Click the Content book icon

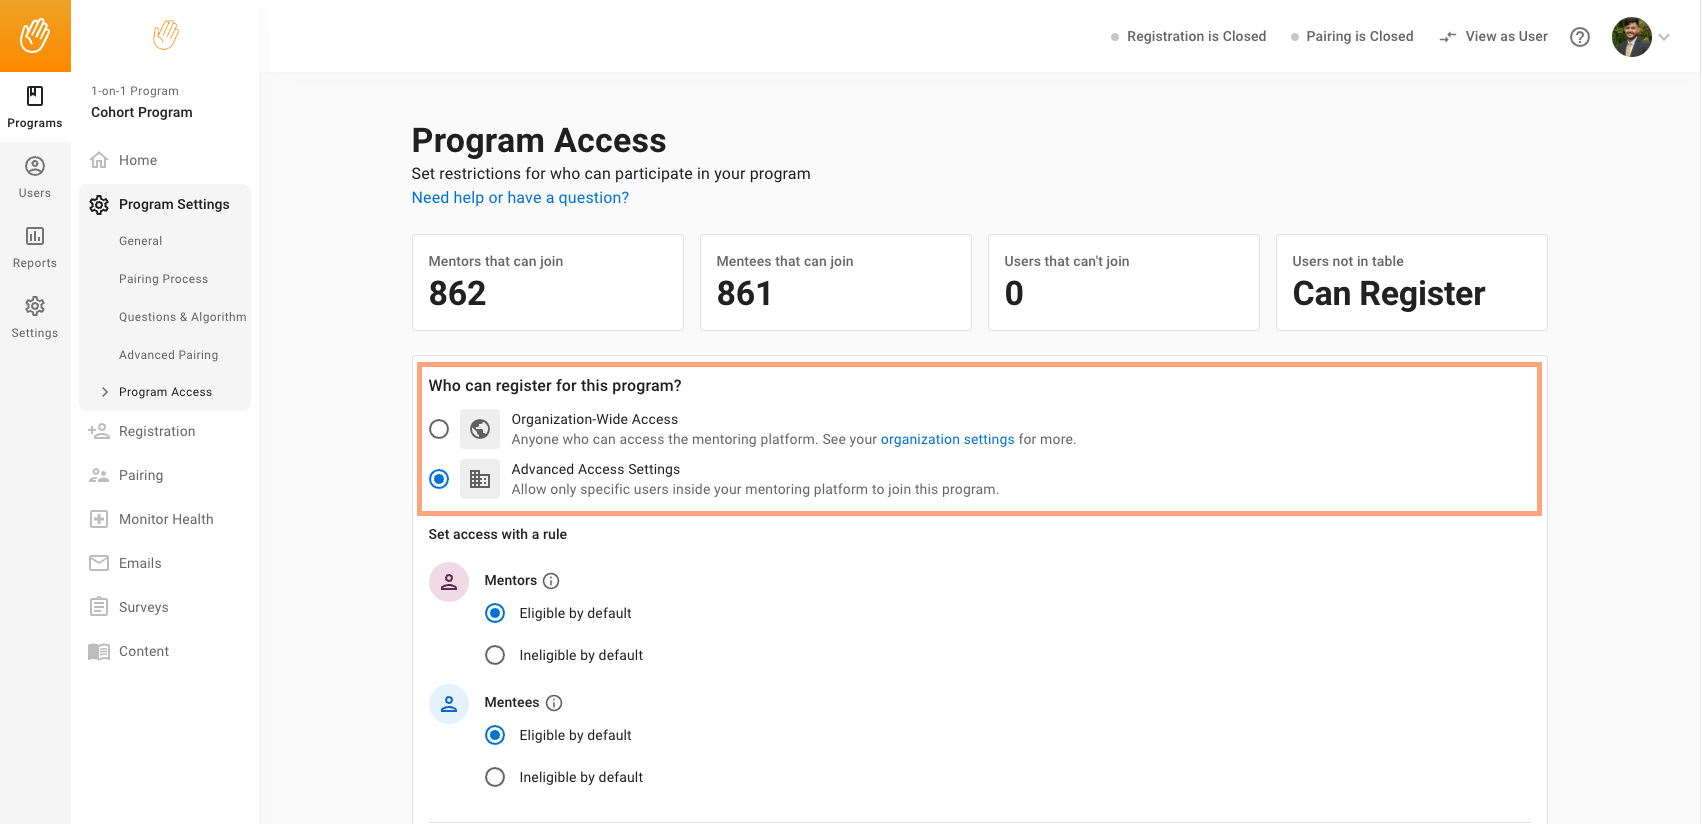[x=99, y=651]
